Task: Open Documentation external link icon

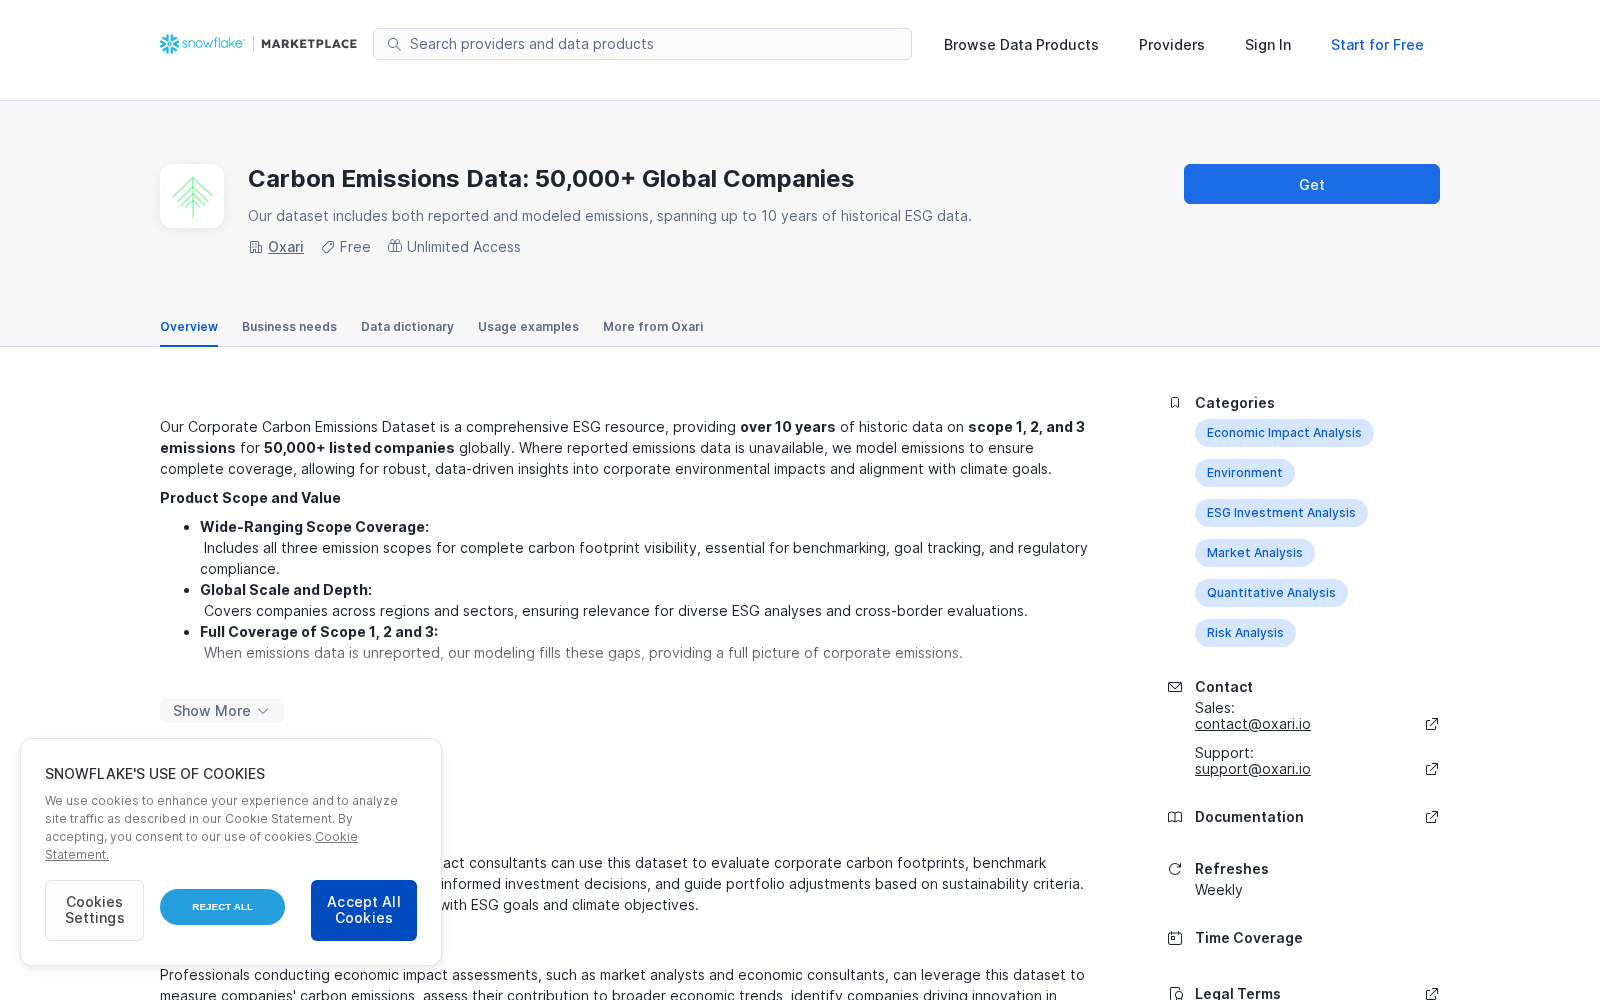Action: pos(1432,817)
